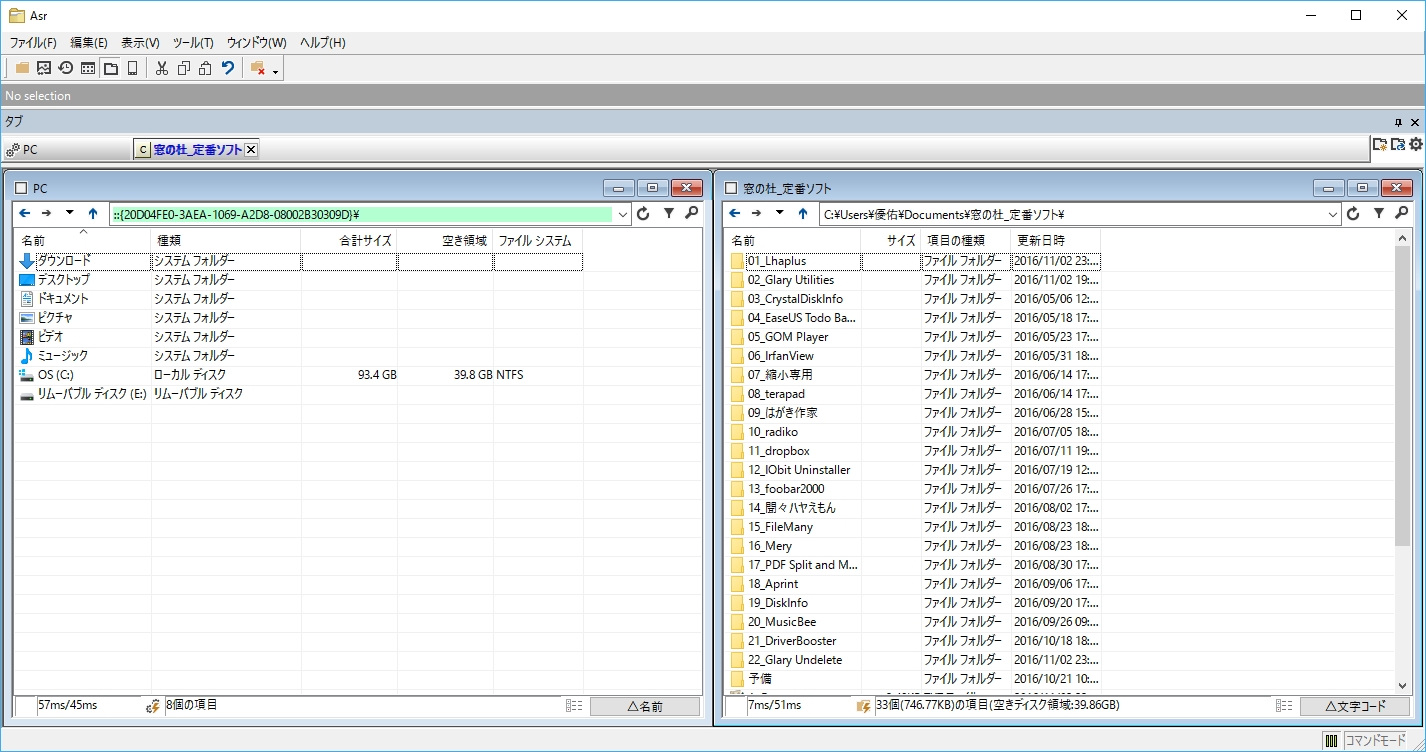Refresh the PC pane

(643, 213)
